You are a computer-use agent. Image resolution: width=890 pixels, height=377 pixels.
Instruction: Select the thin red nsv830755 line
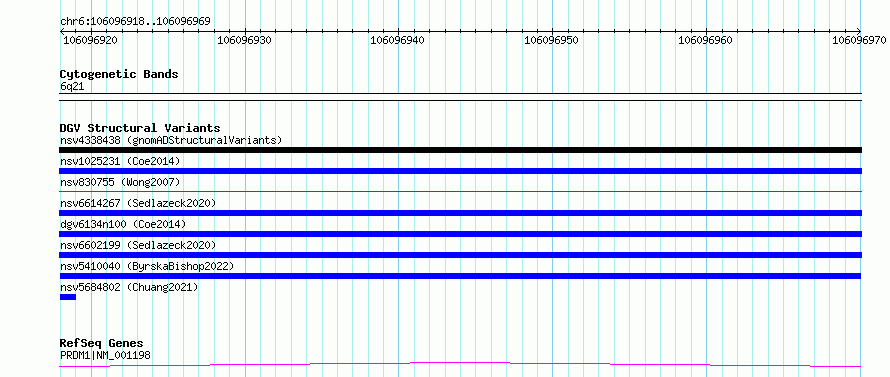point(460,192)
